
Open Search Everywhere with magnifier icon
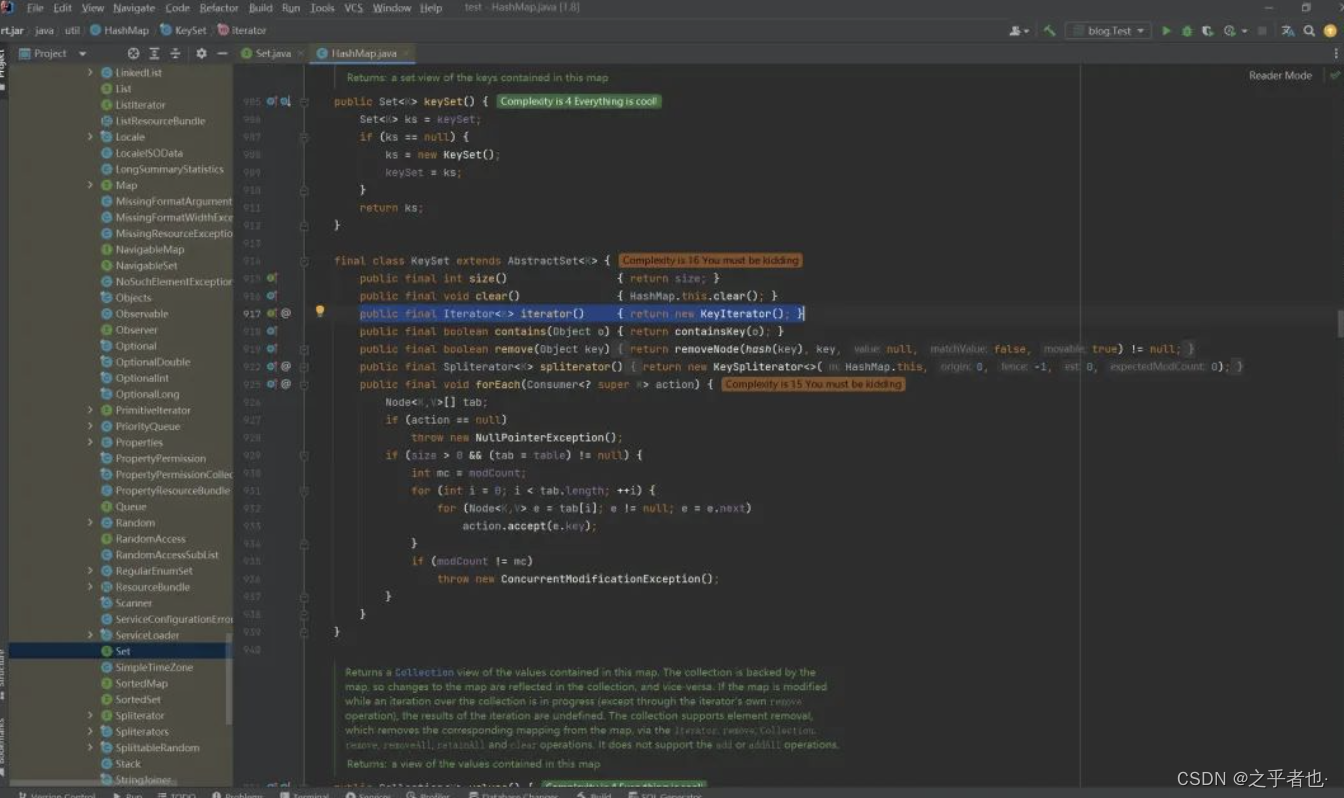(x=1308, y=30)
